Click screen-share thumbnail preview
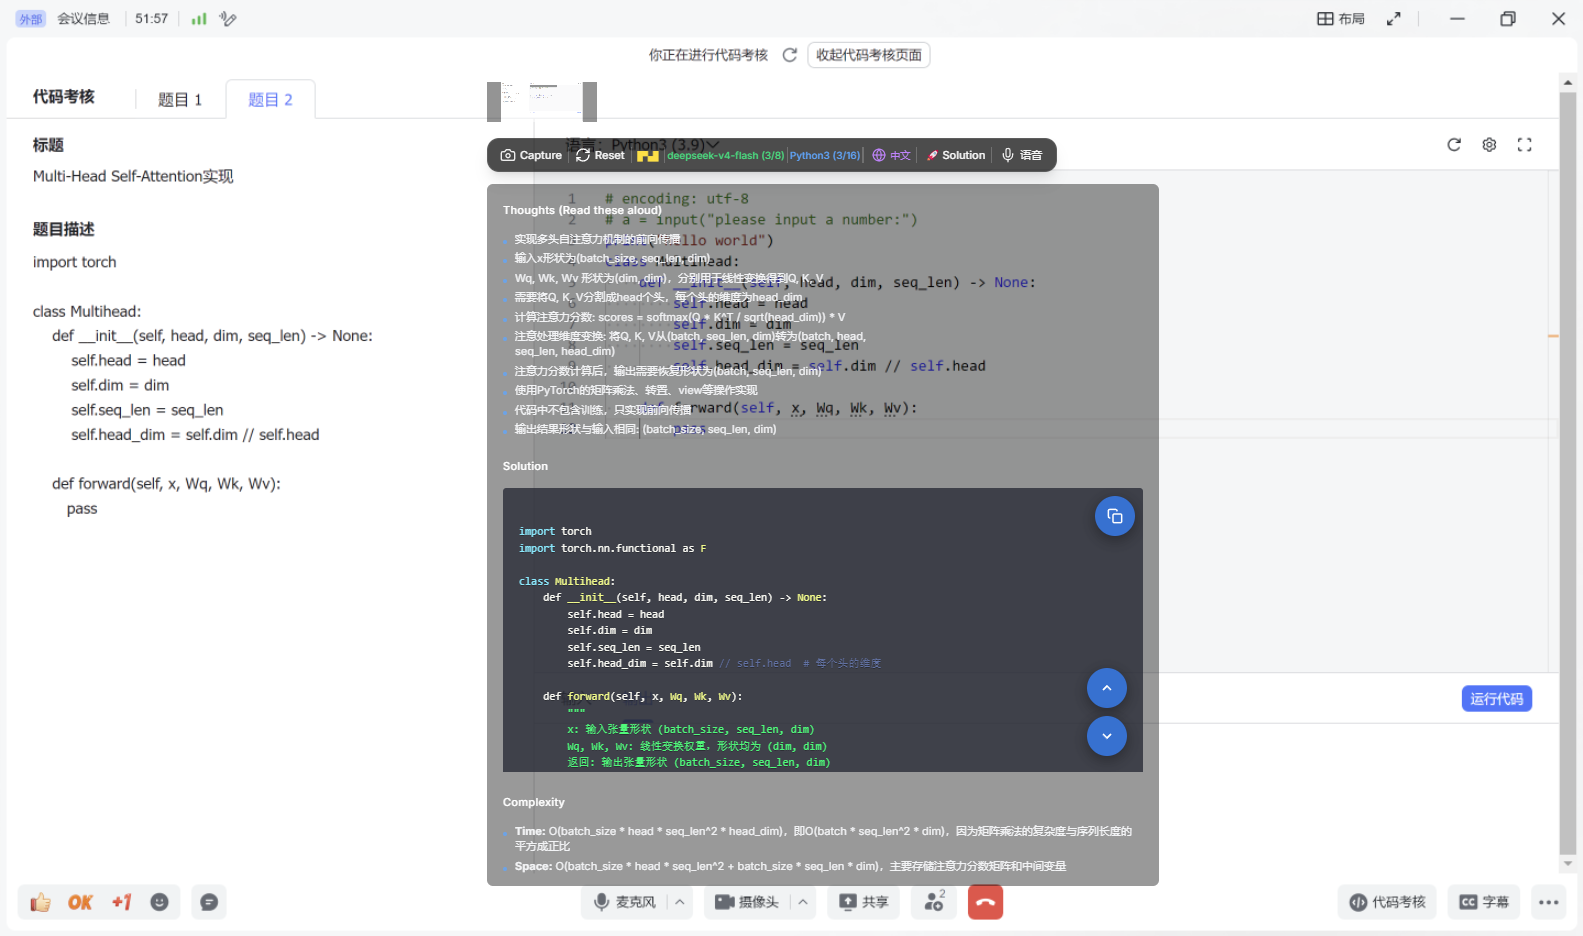The width and height of the screenshot is (1583, 936). (542, 101)
